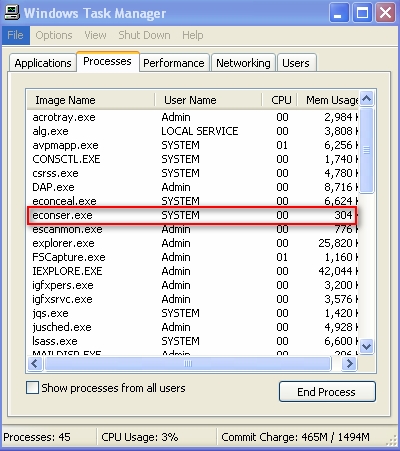The height and width of the screenshot is (451, 400).
Task: Click the vertical scrollbar thumb
Action: (x=367, y=150)
